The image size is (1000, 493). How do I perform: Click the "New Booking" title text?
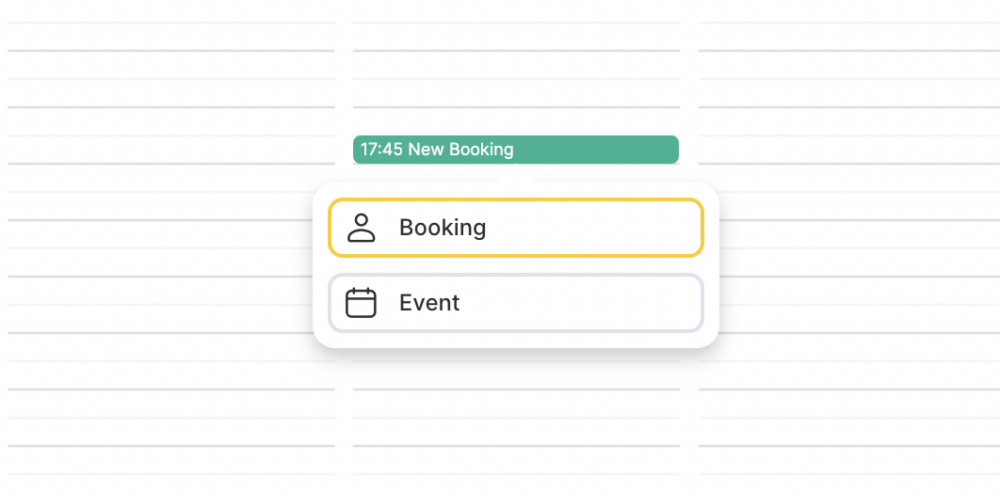click(460, 149)
